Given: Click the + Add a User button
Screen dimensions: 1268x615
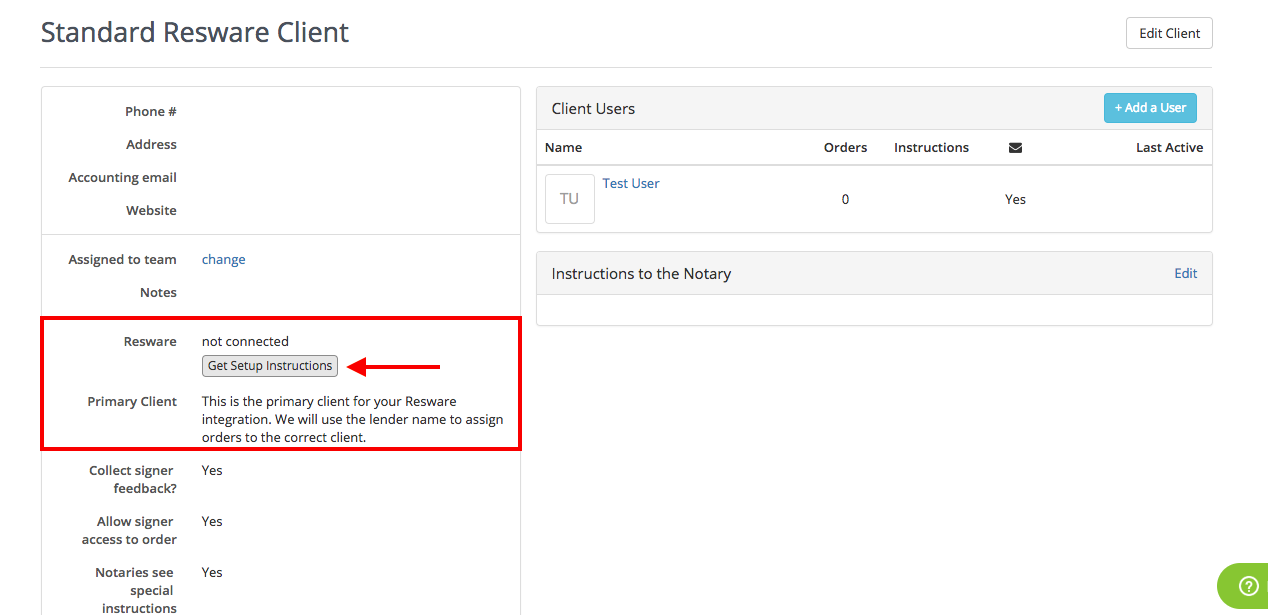Looking at the screenshot, I should click(x=1150, y=107).
